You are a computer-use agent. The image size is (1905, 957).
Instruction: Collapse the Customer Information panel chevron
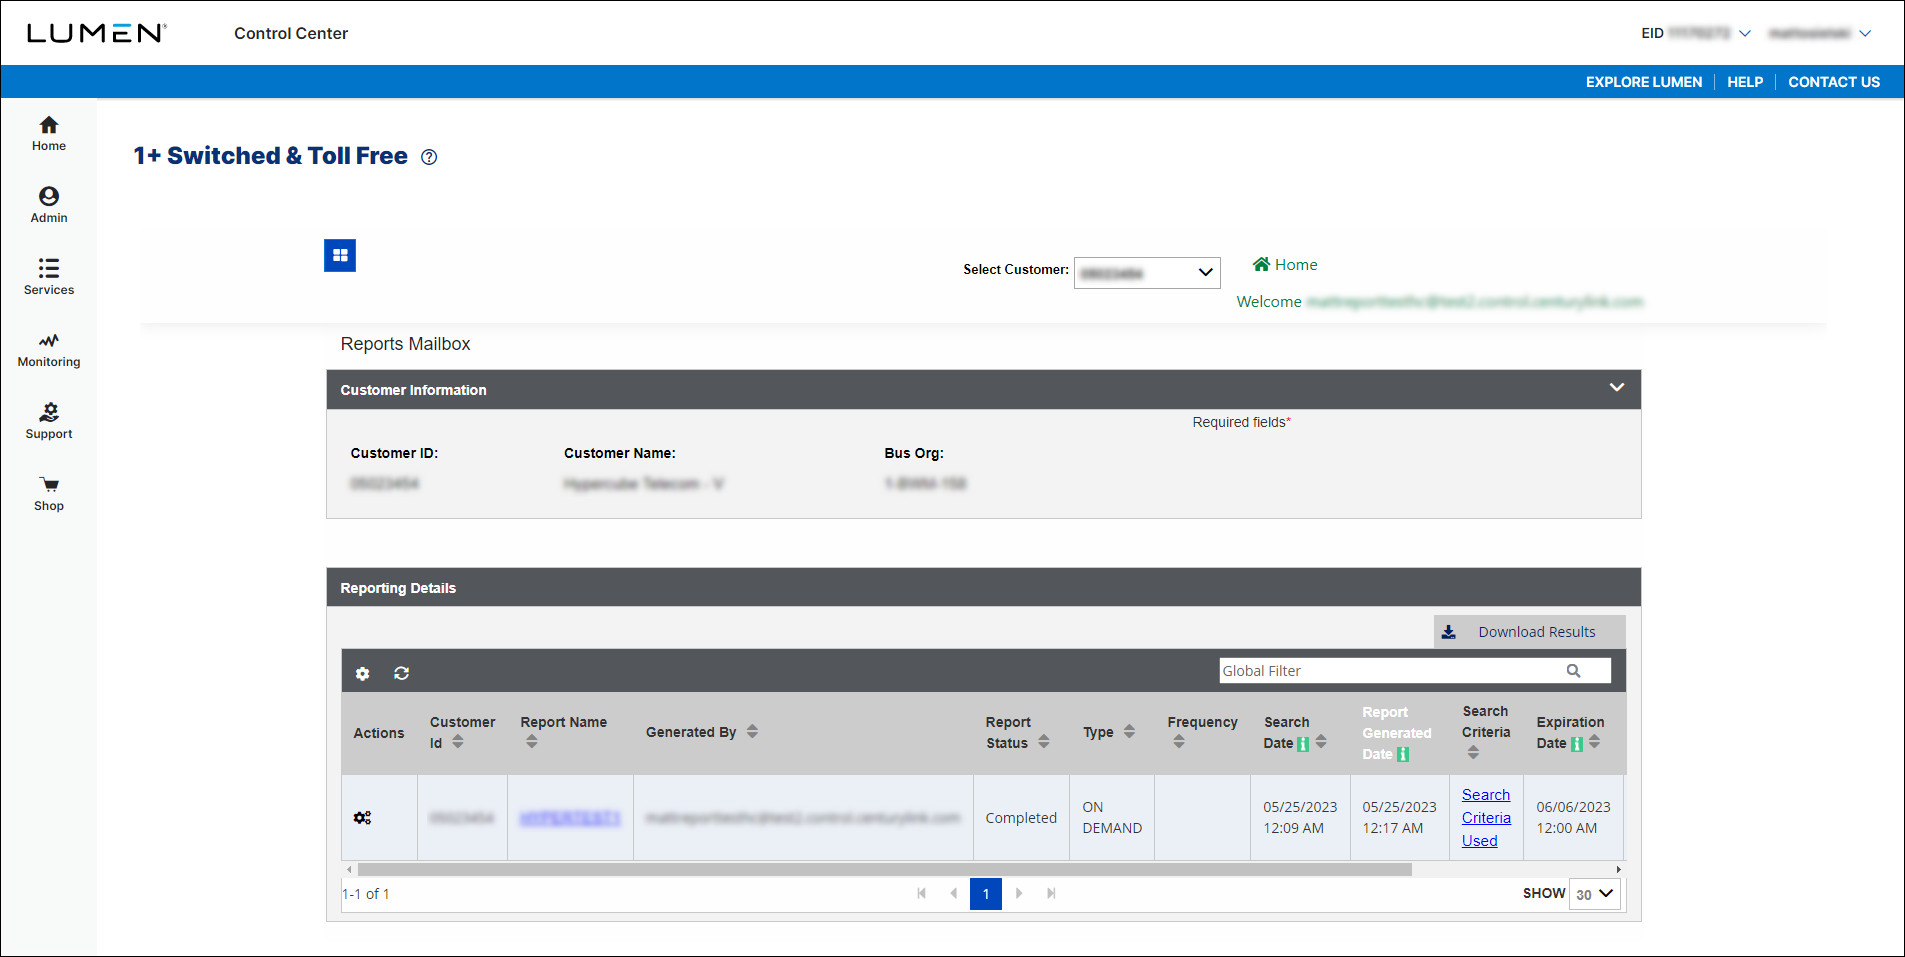point(1616,388)
